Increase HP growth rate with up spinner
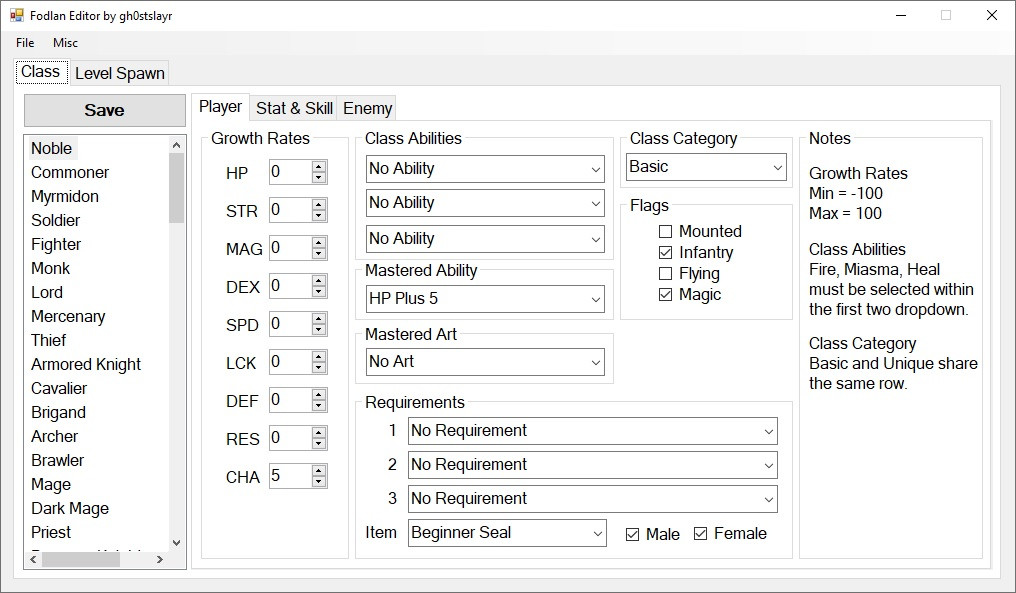 [x=319, y=167]
